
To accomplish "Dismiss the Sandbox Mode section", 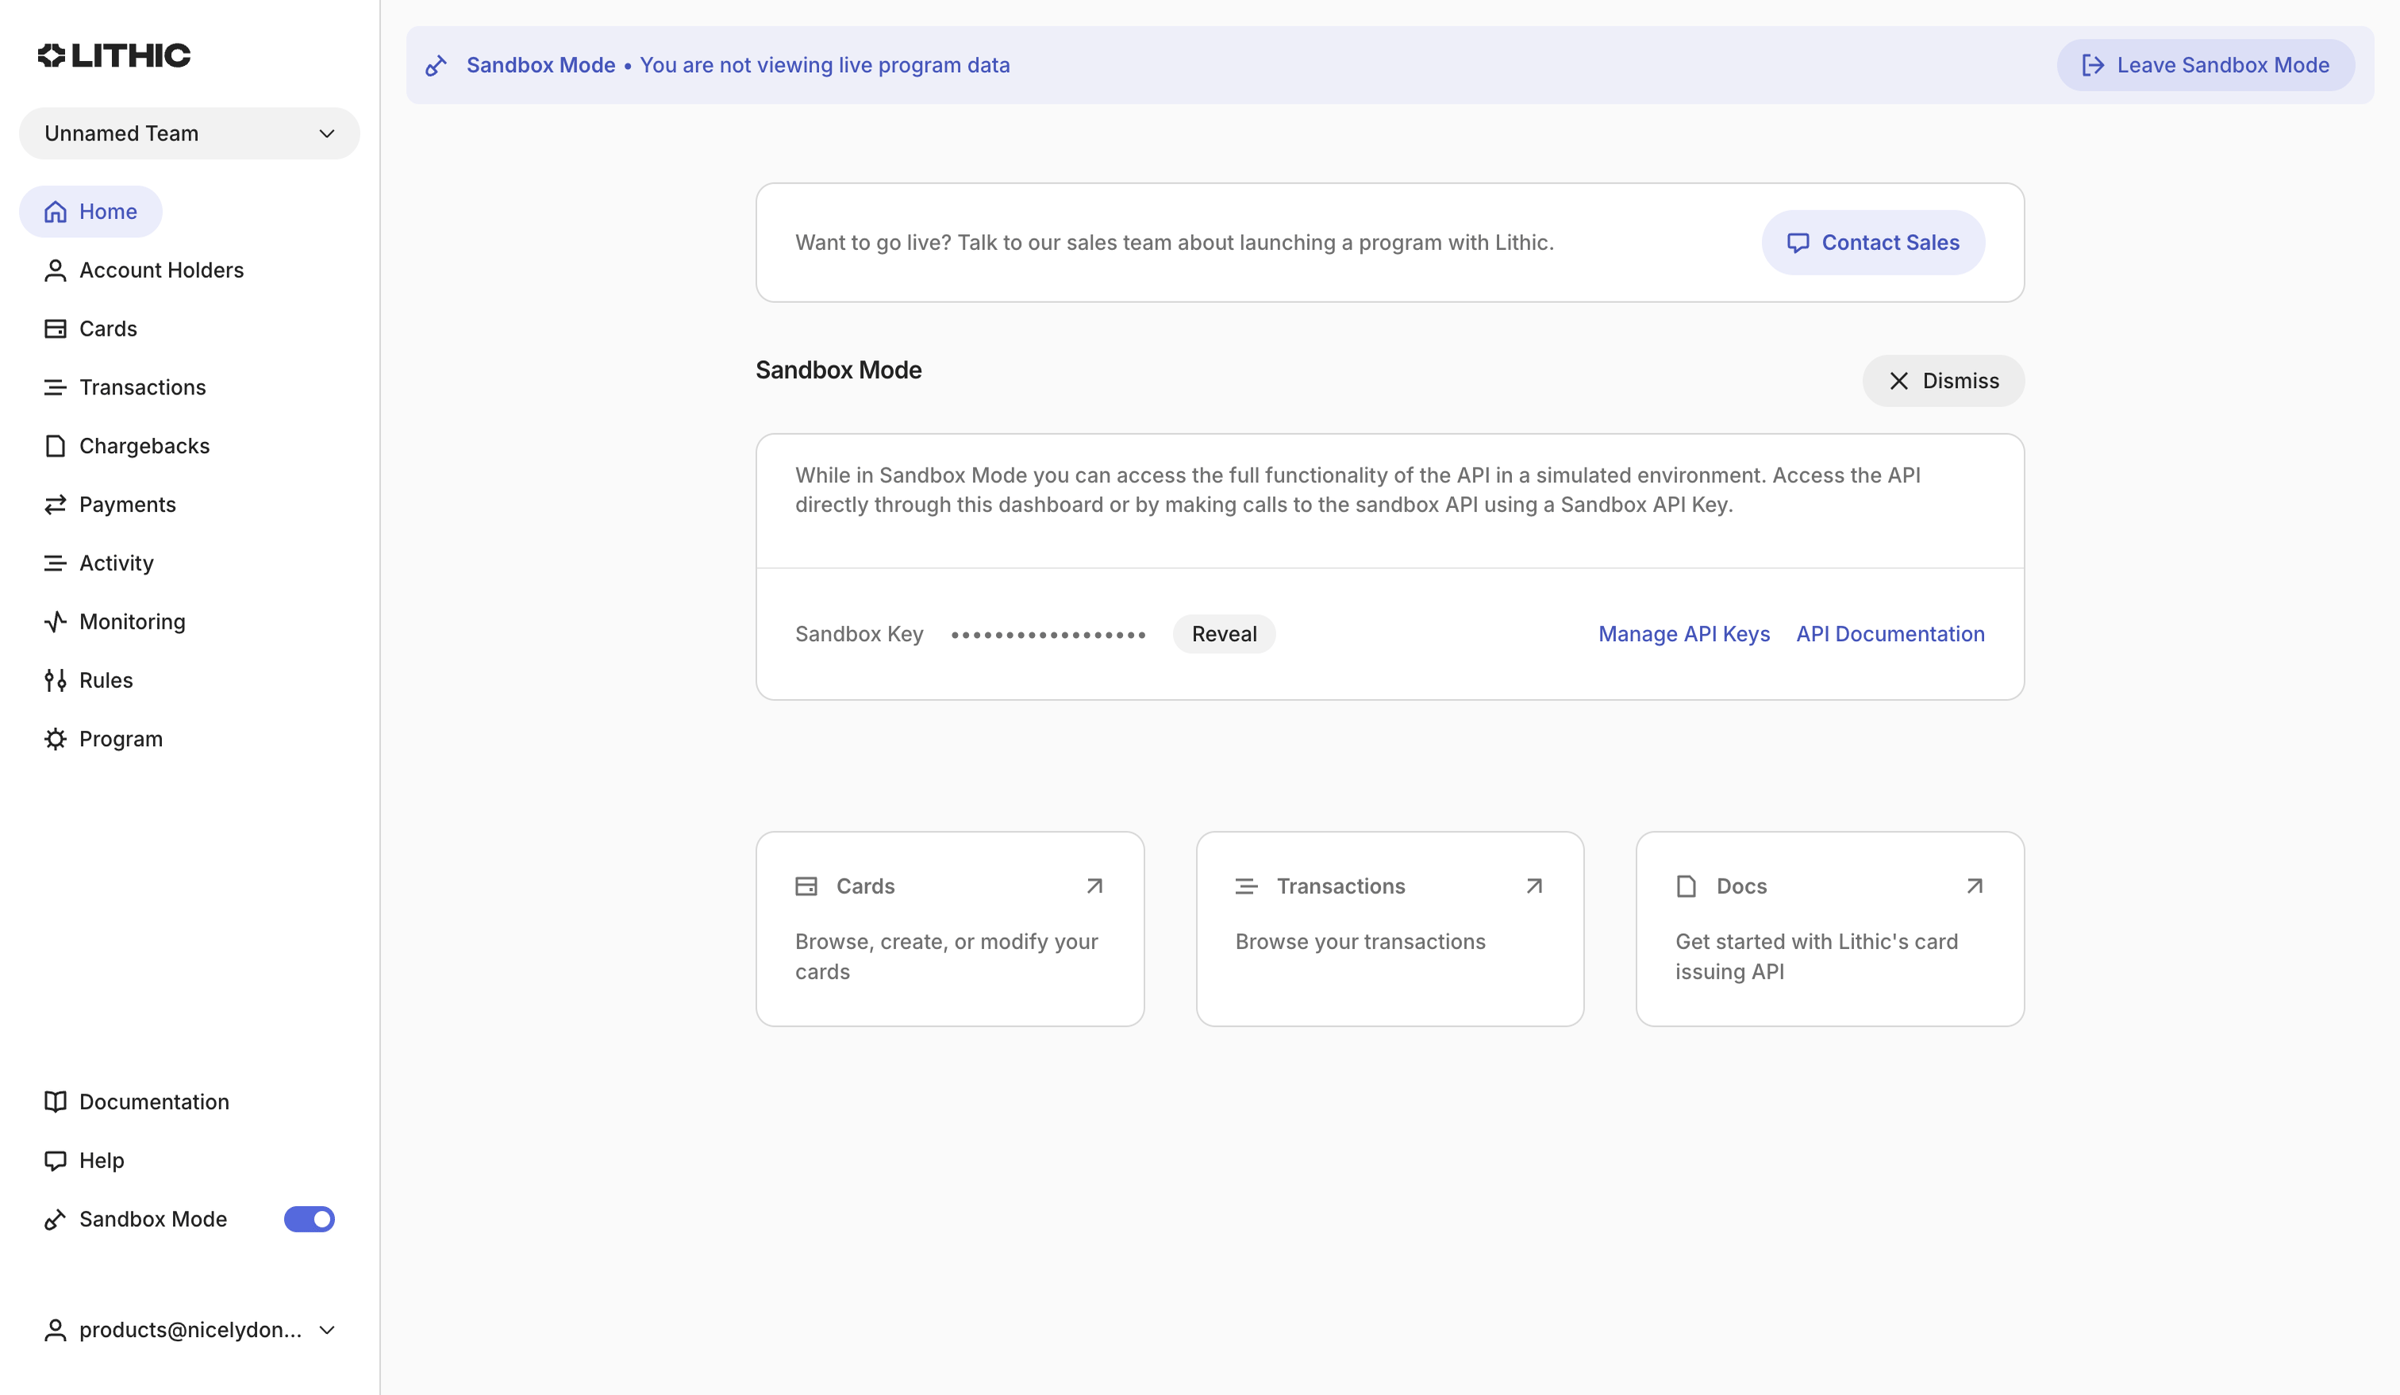I will (1943, 381).
